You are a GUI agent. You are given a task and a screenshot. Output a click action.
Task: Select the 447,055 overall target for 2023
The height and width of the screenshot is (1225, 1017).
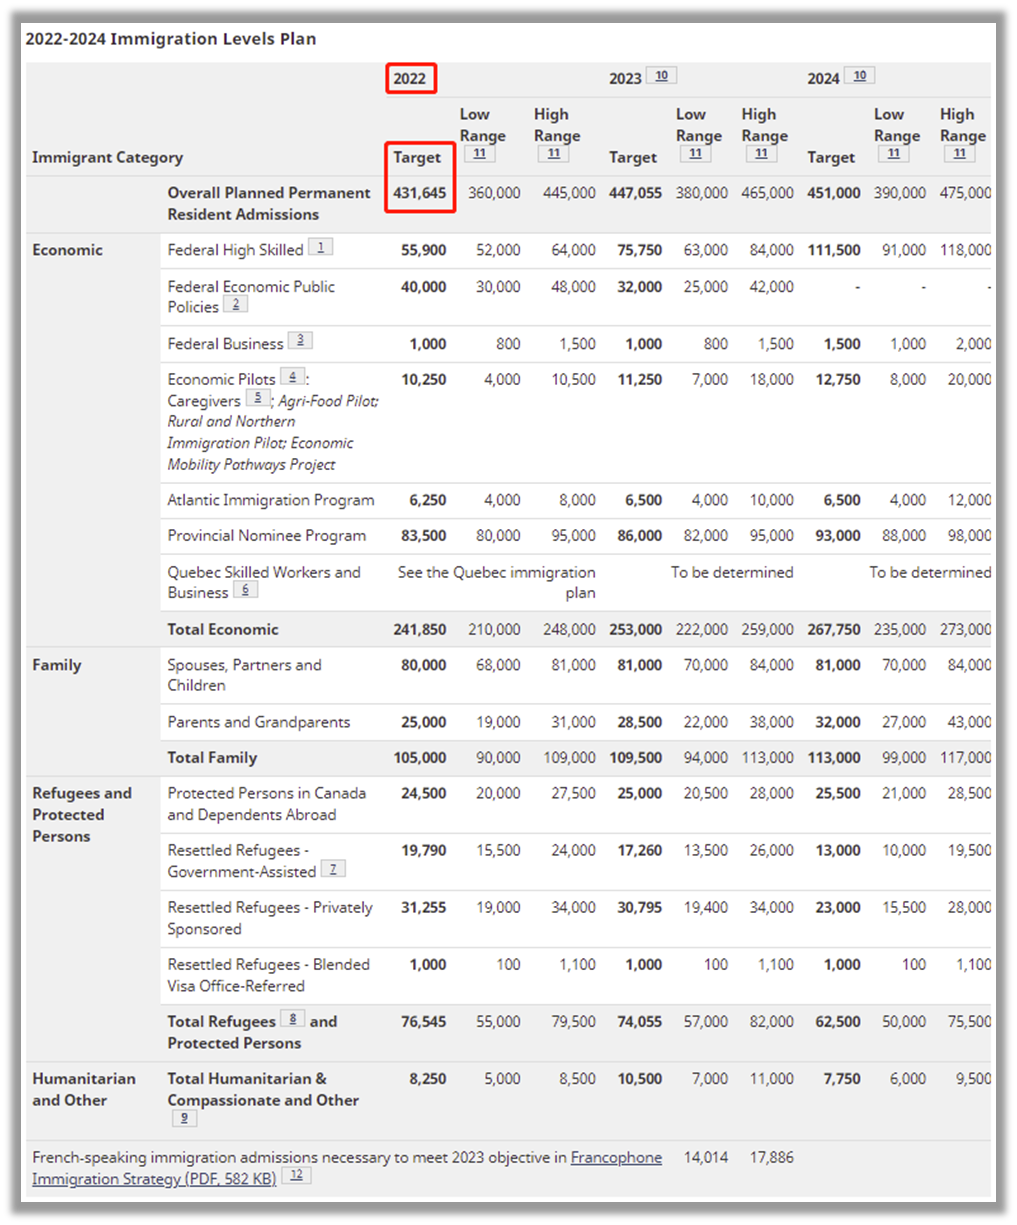pyautogui.click(x=636, y=193)
